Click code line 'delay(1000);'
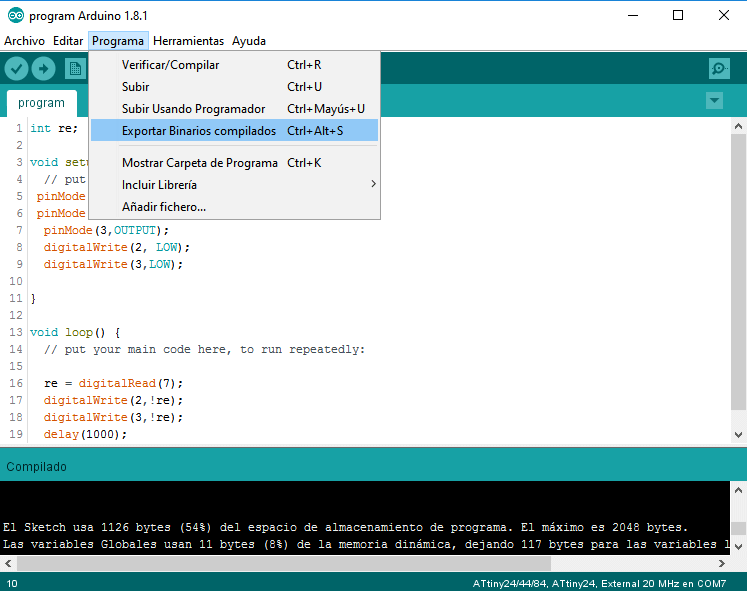The image size is (747, 591). tap(85, 434)
